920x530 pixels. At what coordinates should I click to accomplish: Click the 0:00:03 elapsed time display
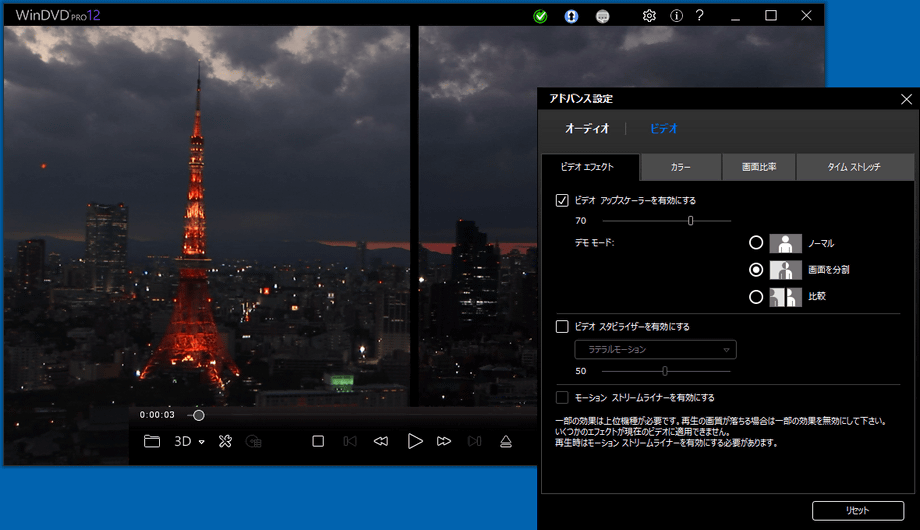(x=157, y=415)
